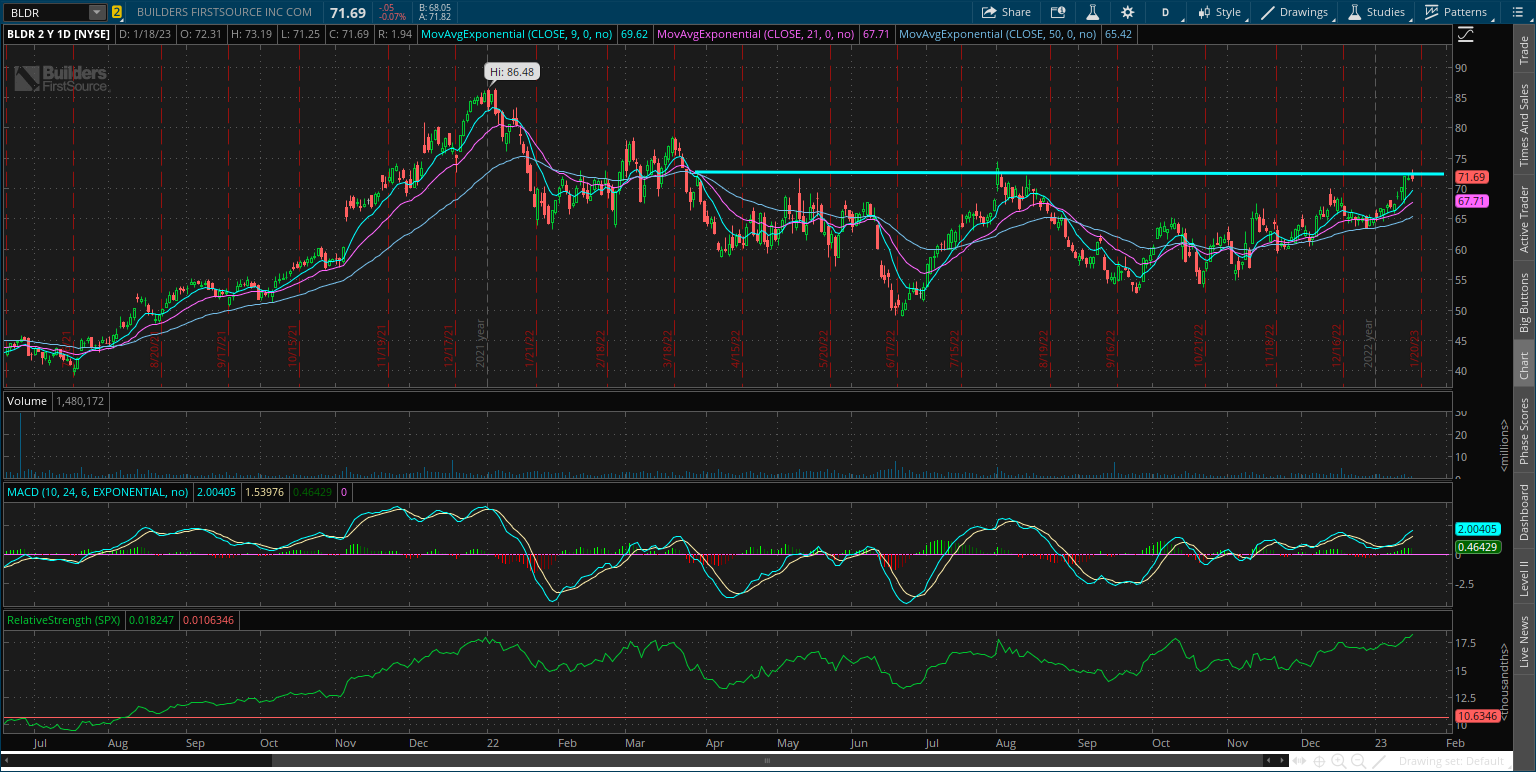Open the chart alerts/news window icon
The image size is (1536, 772).
pos(1058,12)
